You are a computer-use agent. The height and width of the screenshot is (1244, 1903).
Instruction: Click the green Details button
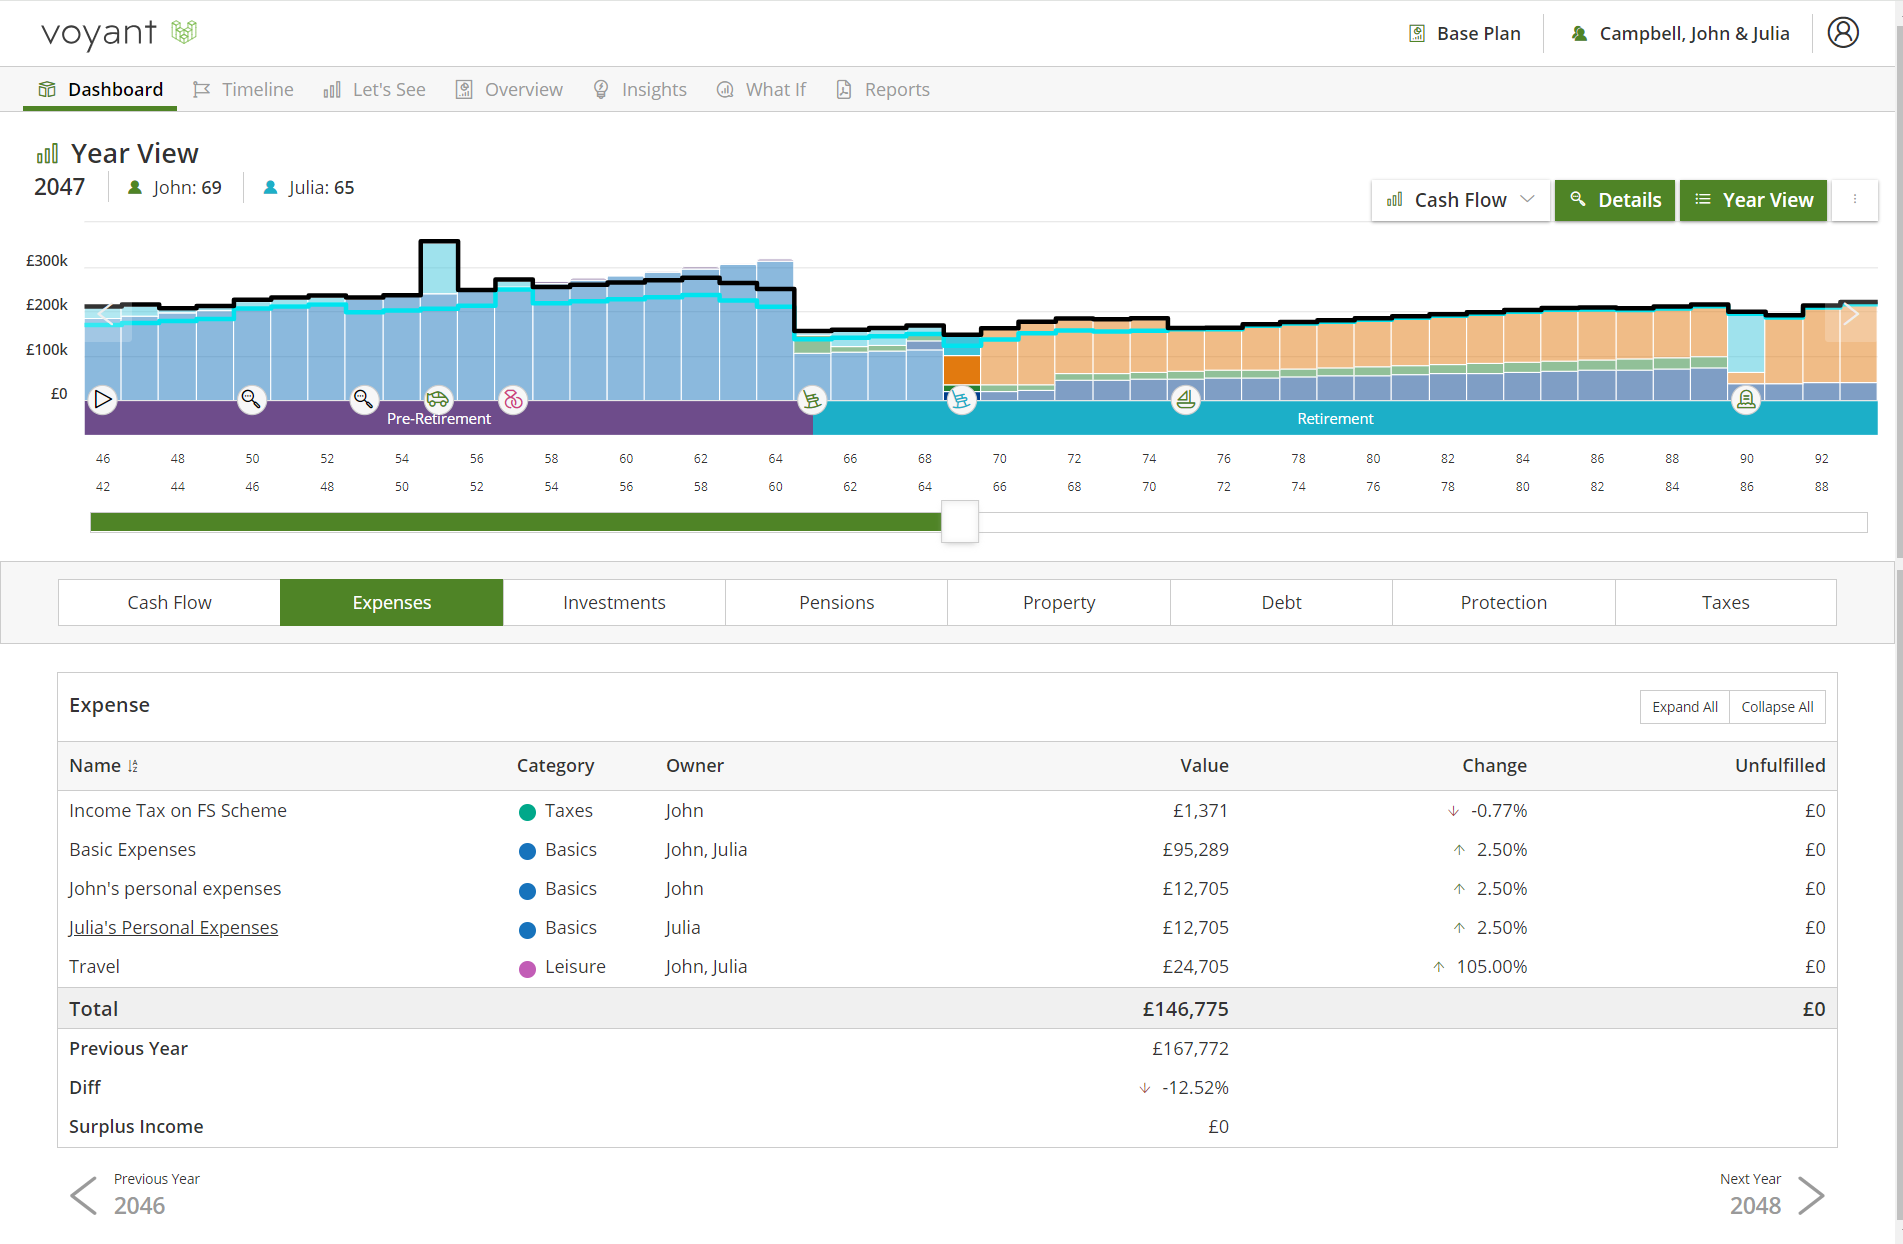(1614, 200)
